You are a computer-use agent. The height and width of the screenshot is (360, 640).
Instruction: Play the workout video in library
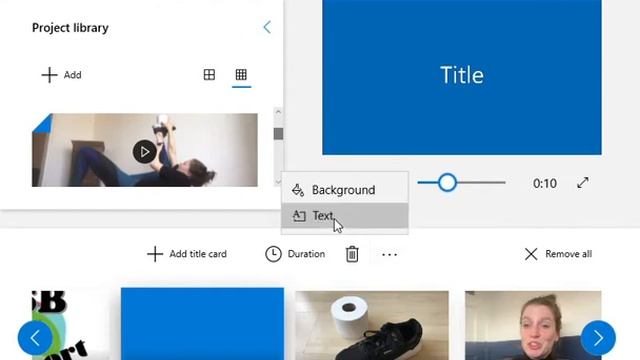coord(144,152)
